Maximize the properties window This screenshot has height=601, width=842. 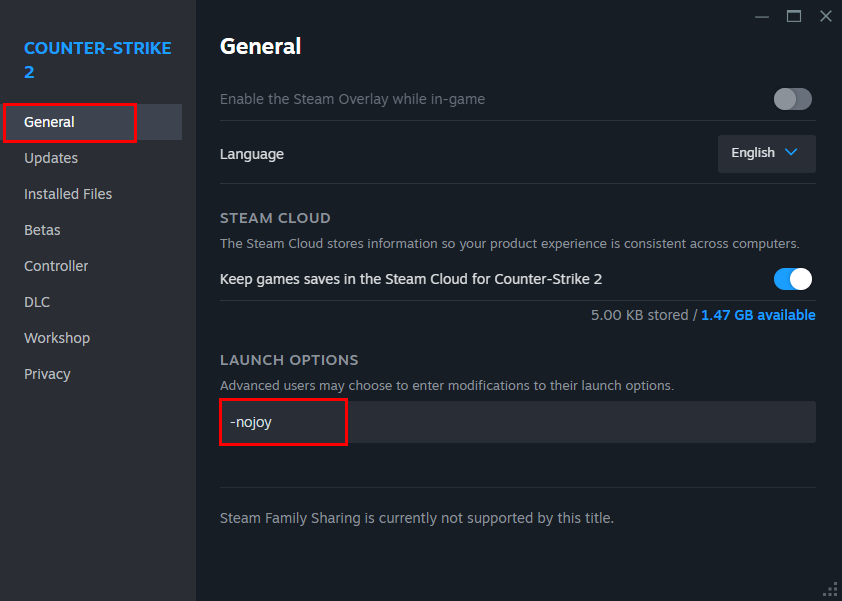click(x=794, y=16)
